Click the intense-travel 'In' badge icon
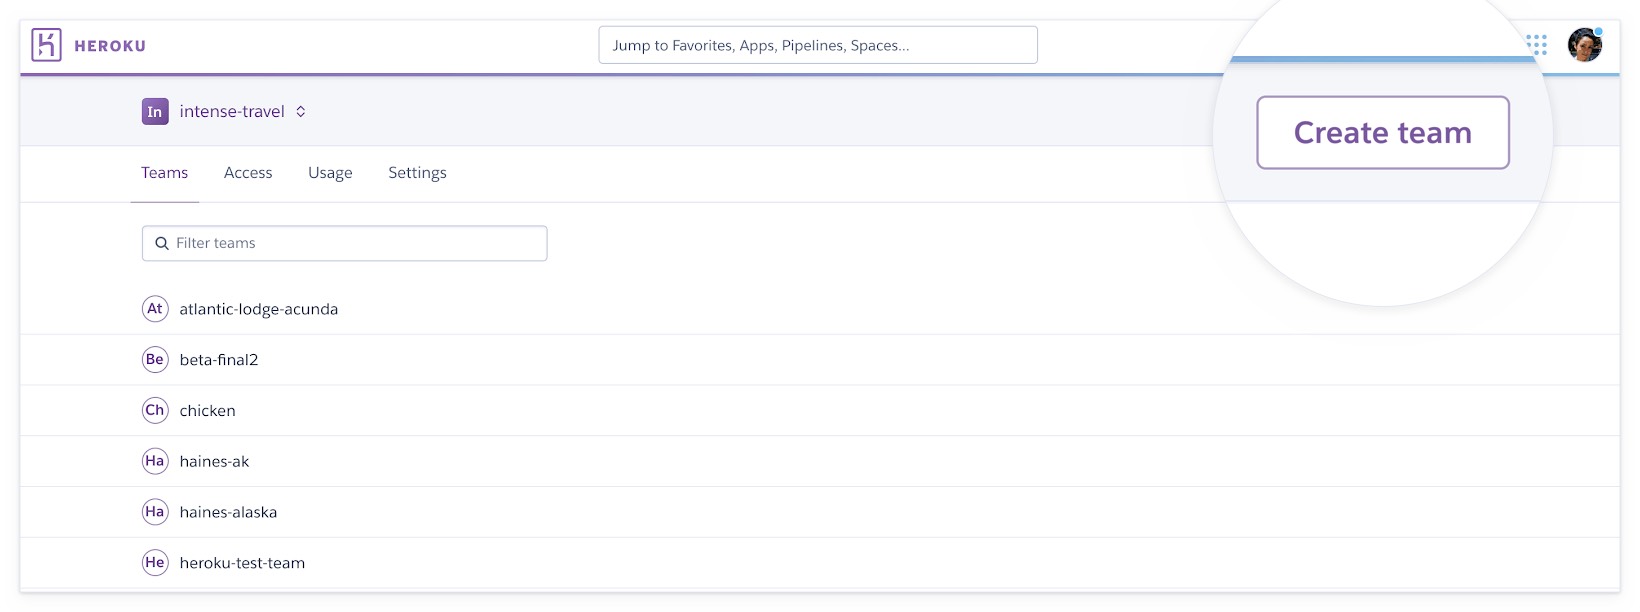This screenshot has width=1640, height=612. click(x=155, y=112)
